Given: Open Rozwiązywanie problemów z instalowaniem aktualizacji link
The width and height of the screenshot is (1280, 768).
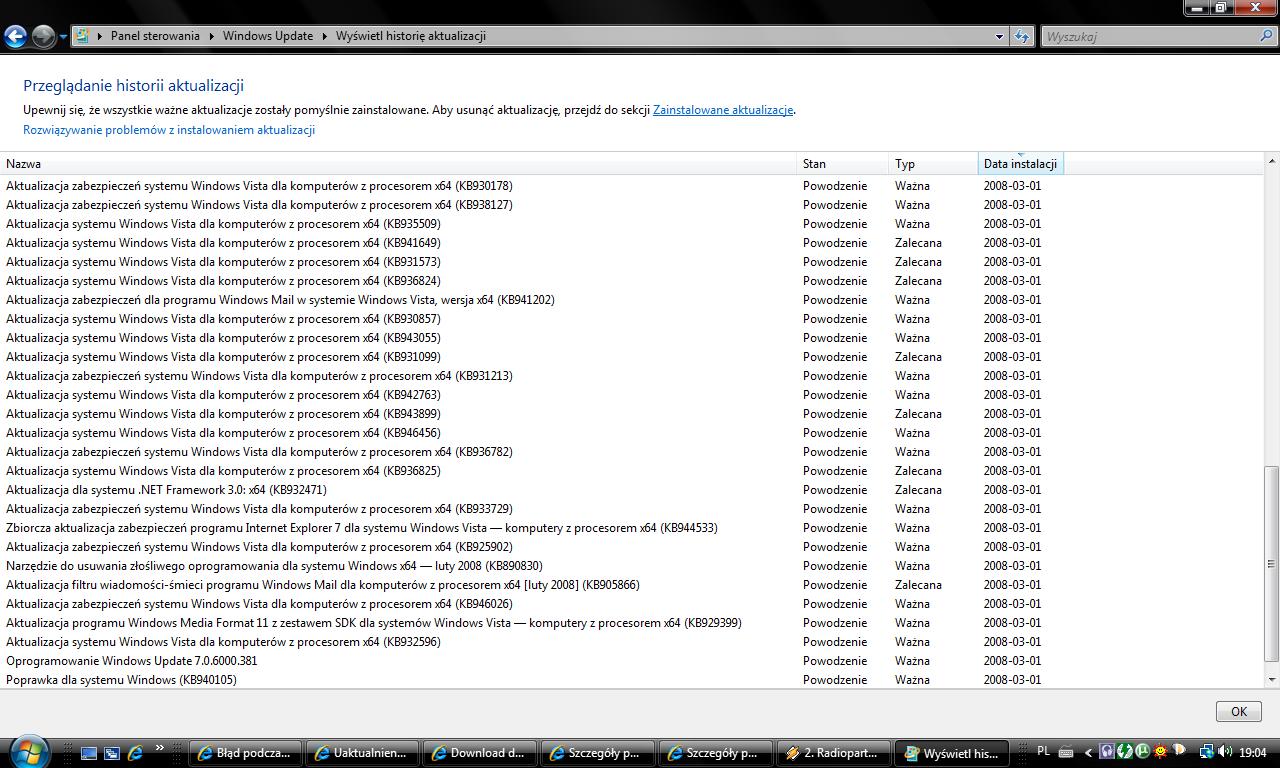Looking at the screenshot, I should pyautogui.click(x=169, y=130).
